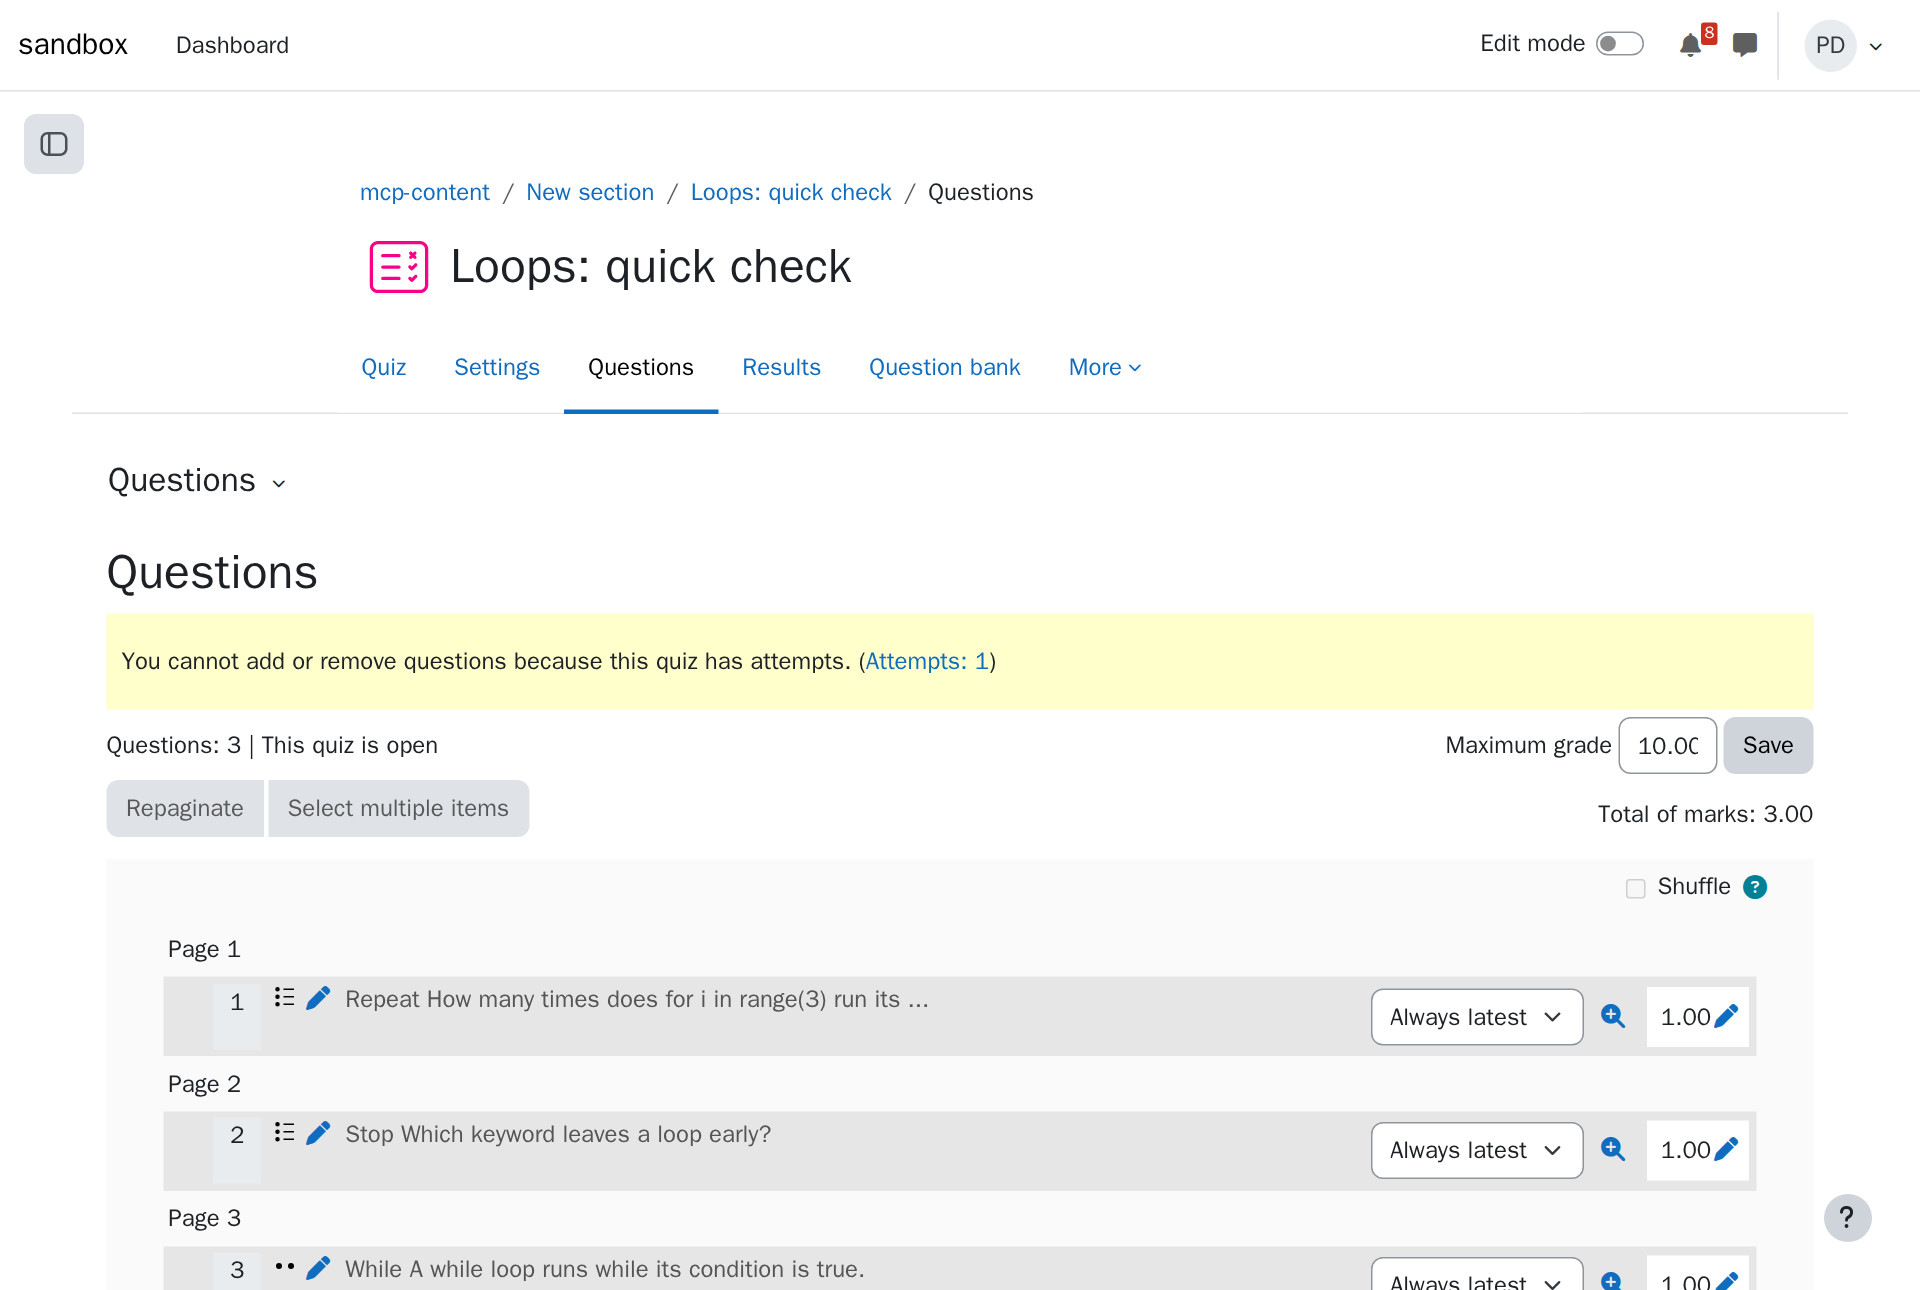The width and height of the screenshot is (1920, 1290).
Task: Click multiple choice type icon on question 1
Action: (284, 997)
